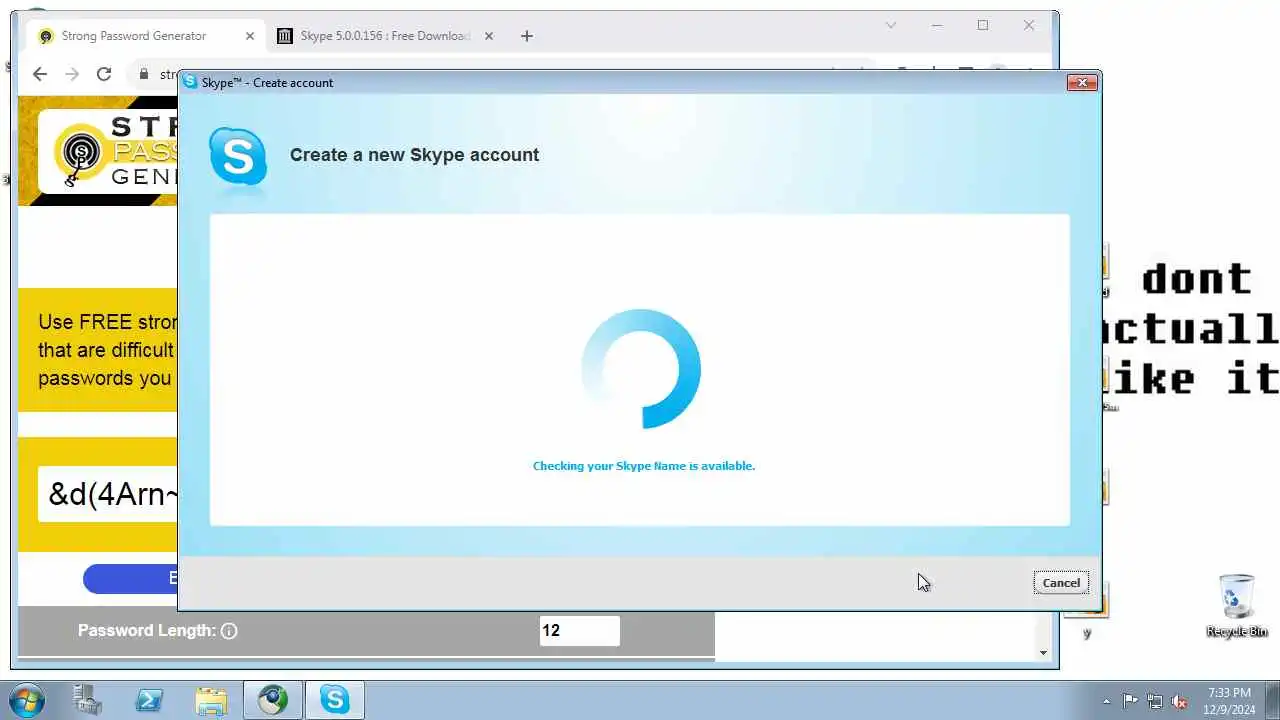View site info via the lock icon
Screen dimensions: 1280x720
(144, 74)
